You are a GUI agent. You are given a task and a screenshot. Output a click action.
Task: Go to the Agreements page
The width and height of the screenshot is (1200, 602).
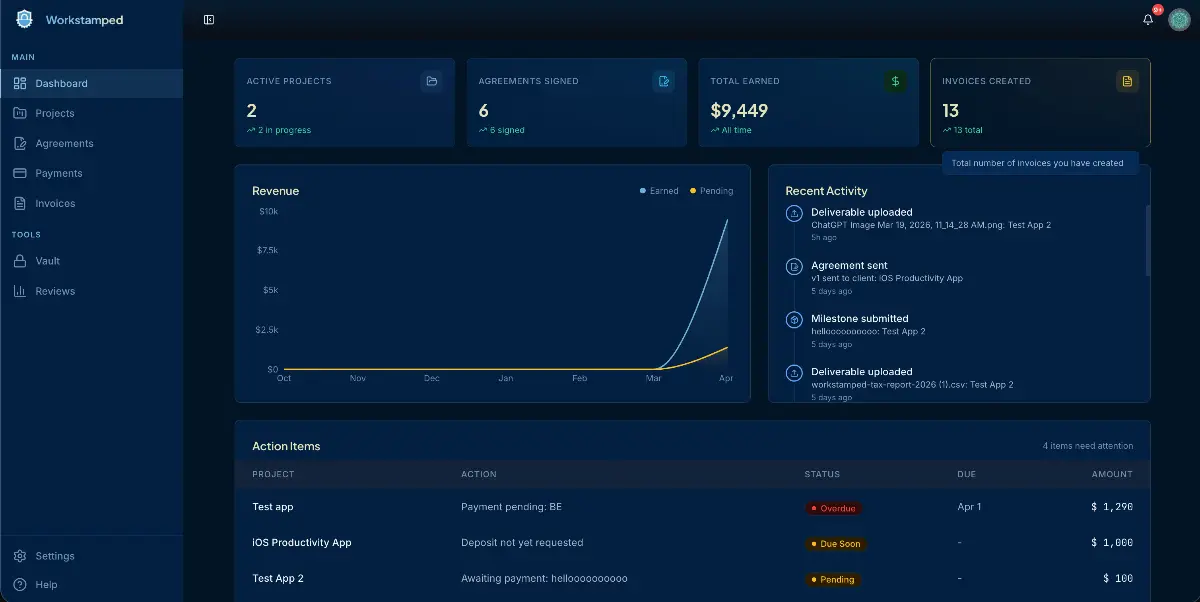point(64,143)
